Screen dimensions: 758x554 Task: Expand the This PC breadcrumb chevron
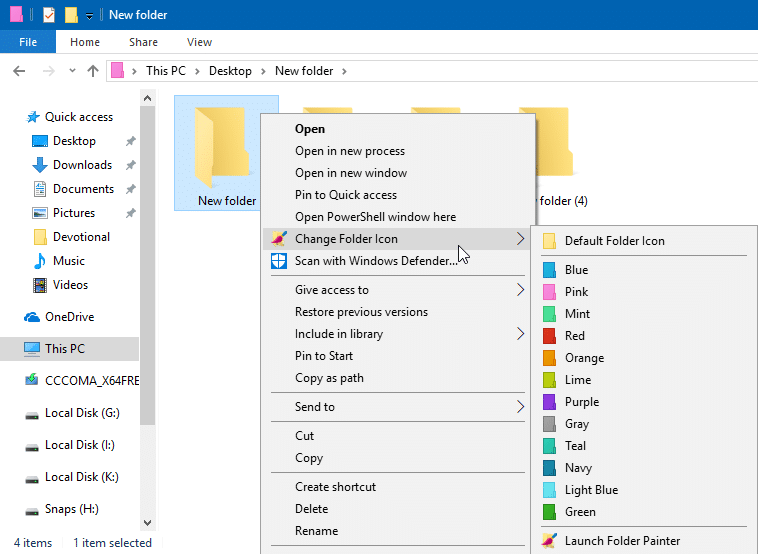197,72
